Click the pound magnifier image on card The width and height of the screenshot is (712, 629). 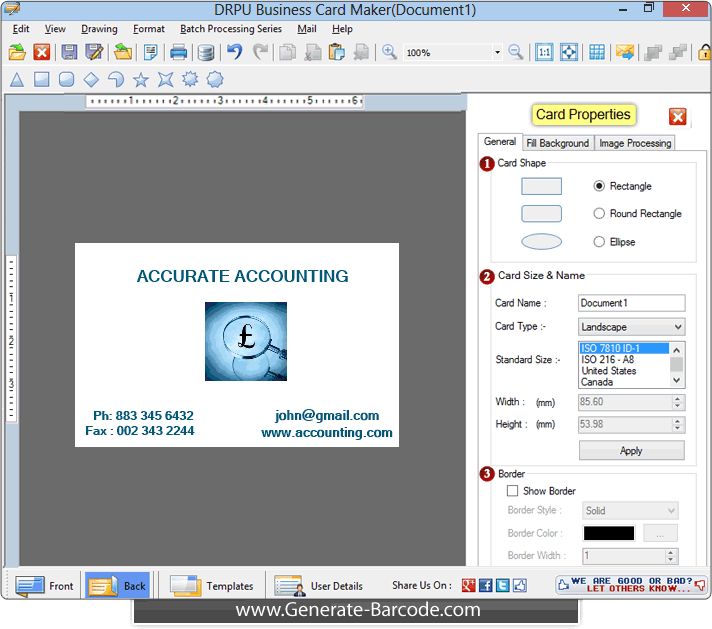[x=246, y=342]
